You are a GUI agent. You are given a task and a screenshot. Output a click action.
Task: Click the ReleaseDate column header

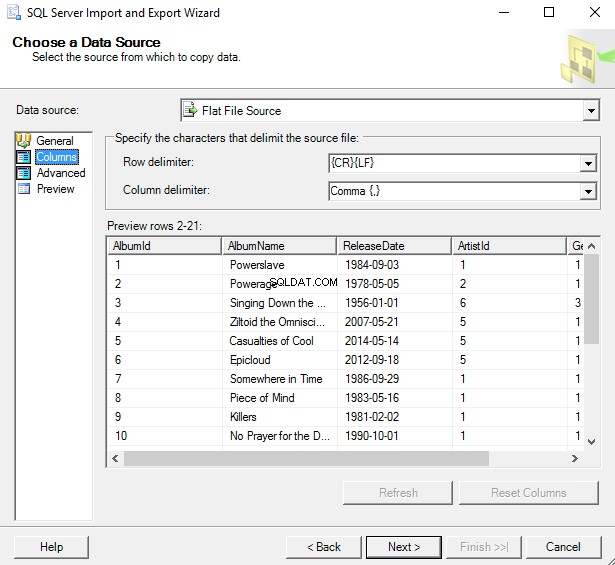pos(394,246)
